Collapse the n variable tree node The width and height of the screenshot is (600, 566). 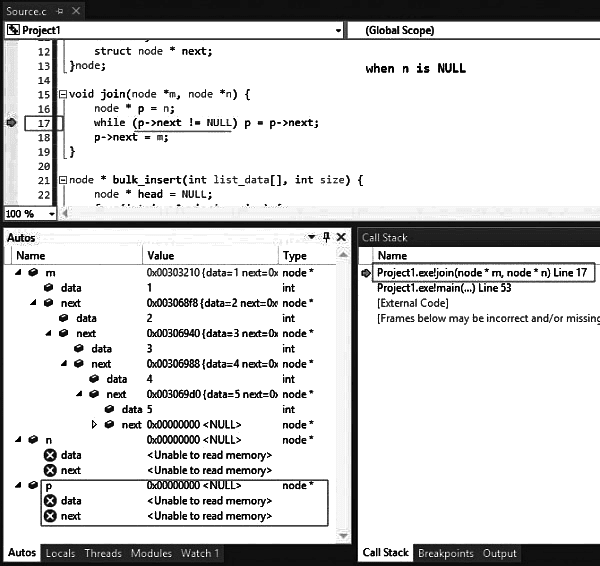[17, 440]
